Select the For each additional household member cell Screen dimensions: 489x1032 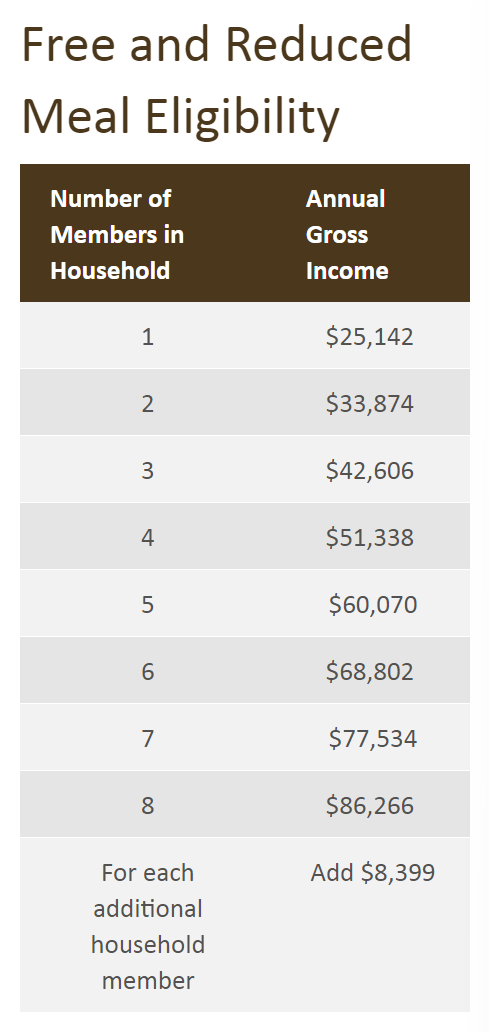coord(148,926)
